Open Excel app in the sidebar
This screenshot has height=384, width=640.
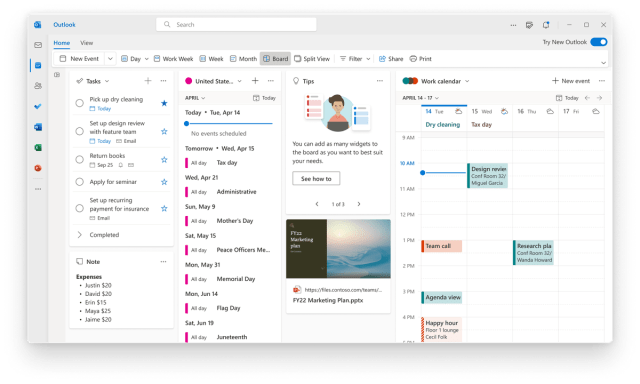38,147
